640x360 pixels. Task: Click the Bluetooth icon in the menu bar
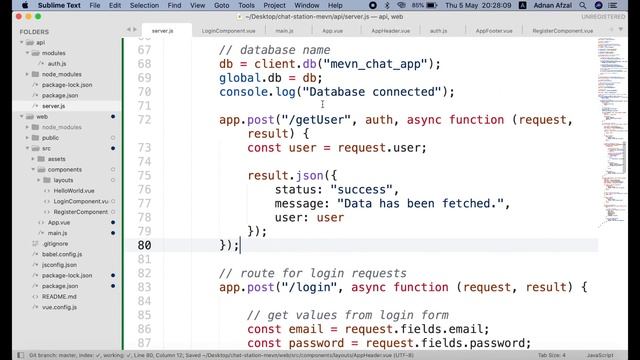click(387, 5)
